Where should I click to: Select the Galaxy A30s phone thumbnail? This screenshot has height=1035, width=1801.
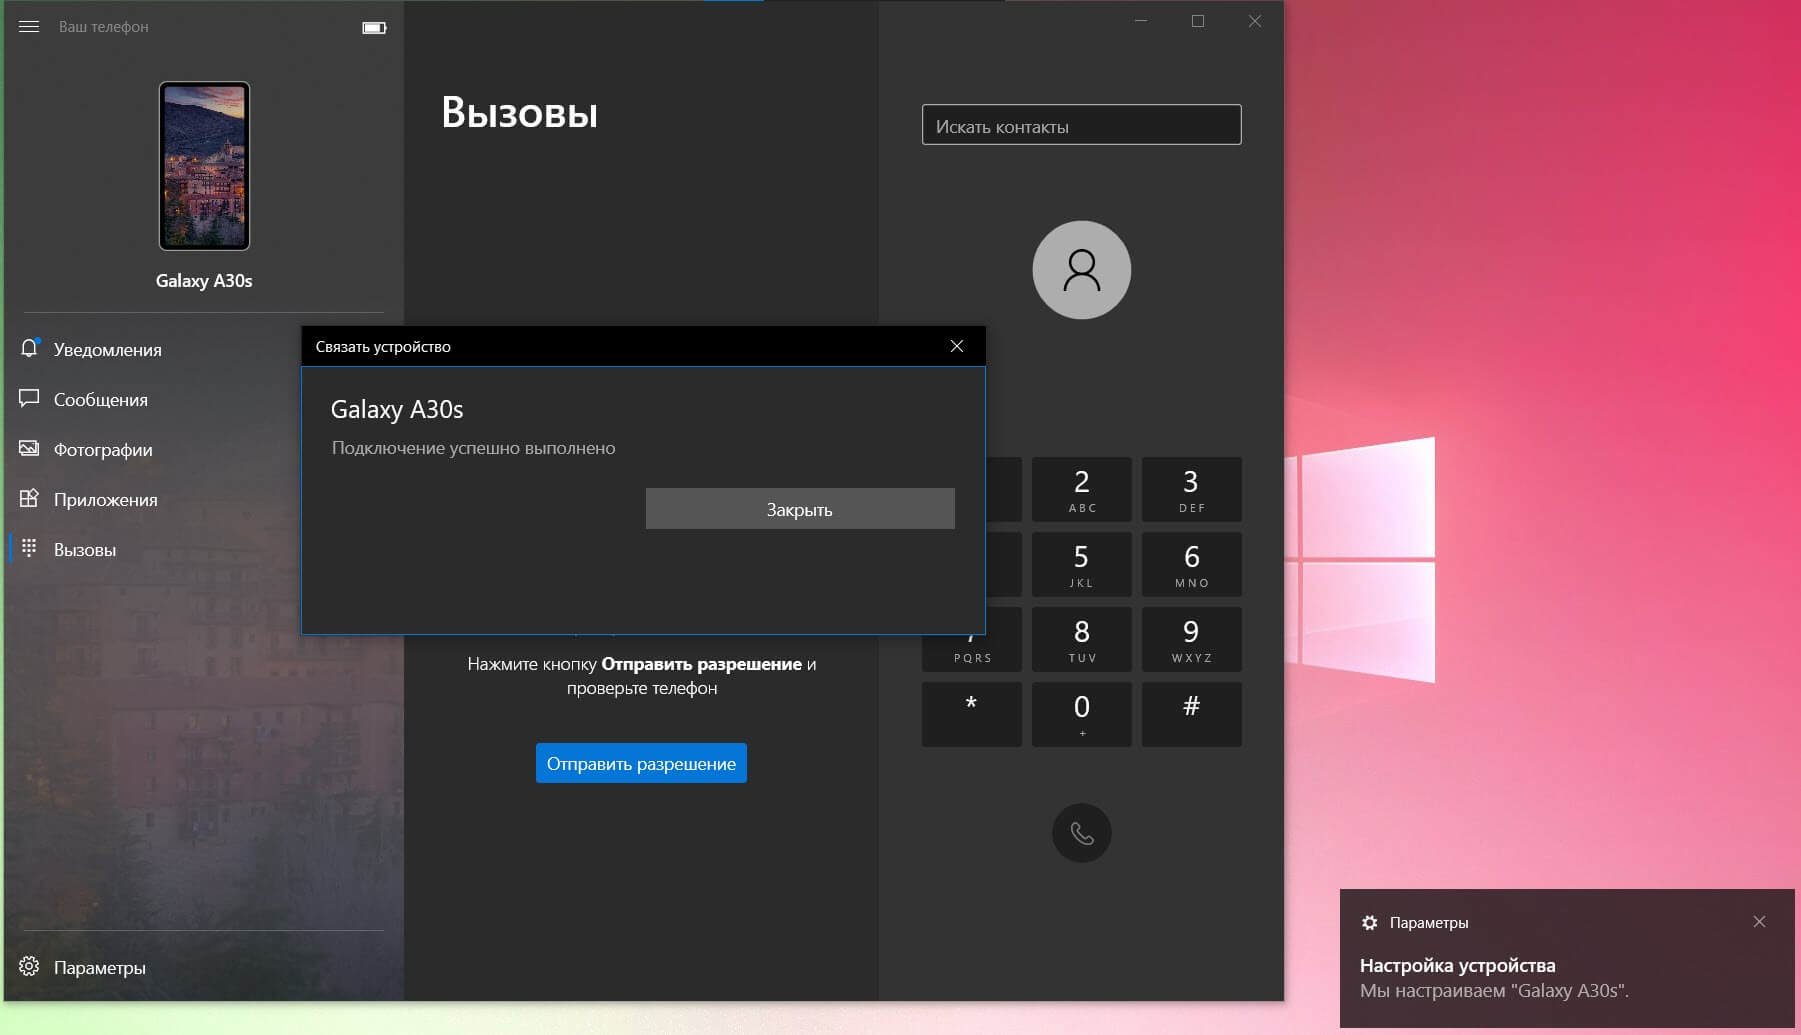[x=204, y=166]
